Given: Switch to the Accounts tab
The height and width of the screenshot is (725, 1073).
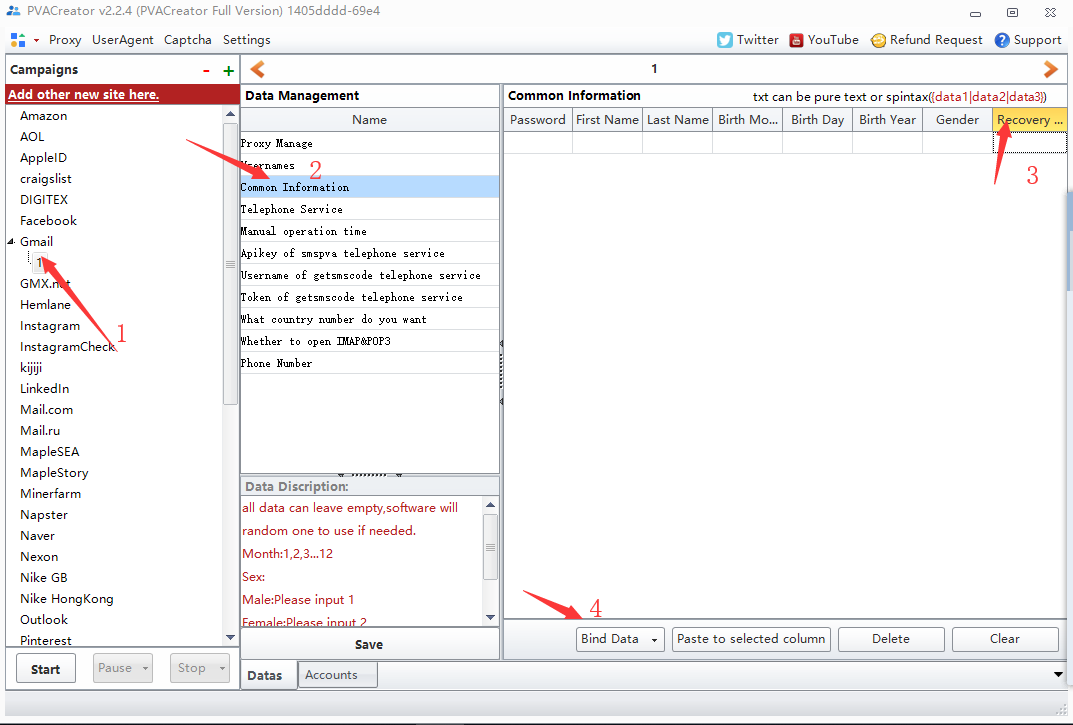Looking at the screenshot, I should 331,675.
